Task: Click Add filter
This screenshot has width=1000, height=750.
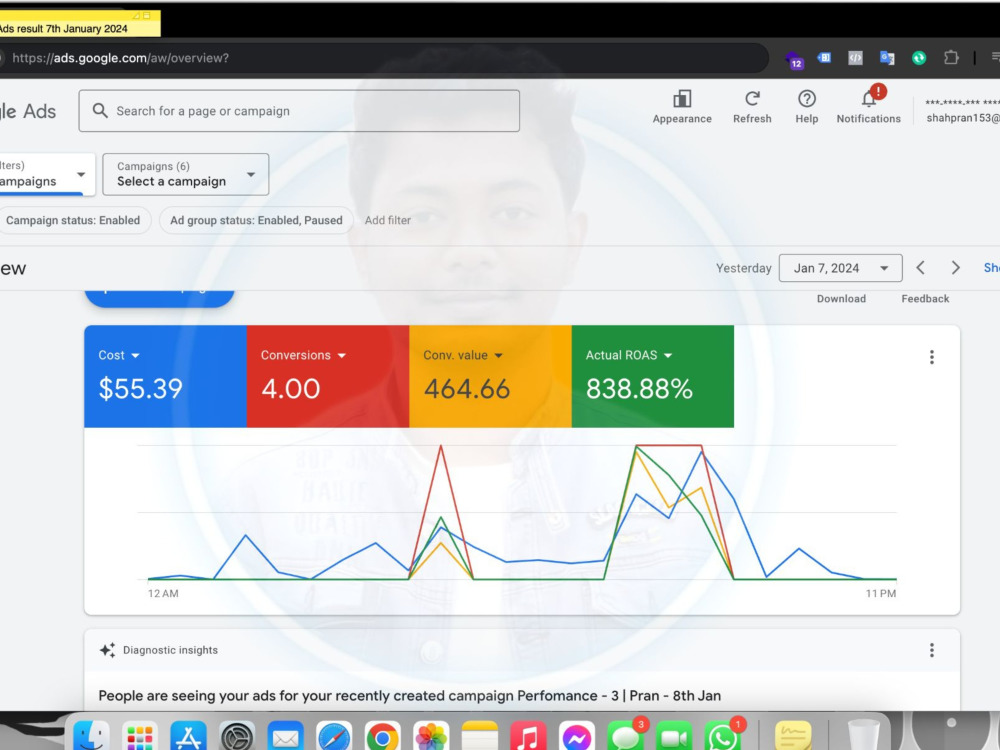Action: (388, 220)
